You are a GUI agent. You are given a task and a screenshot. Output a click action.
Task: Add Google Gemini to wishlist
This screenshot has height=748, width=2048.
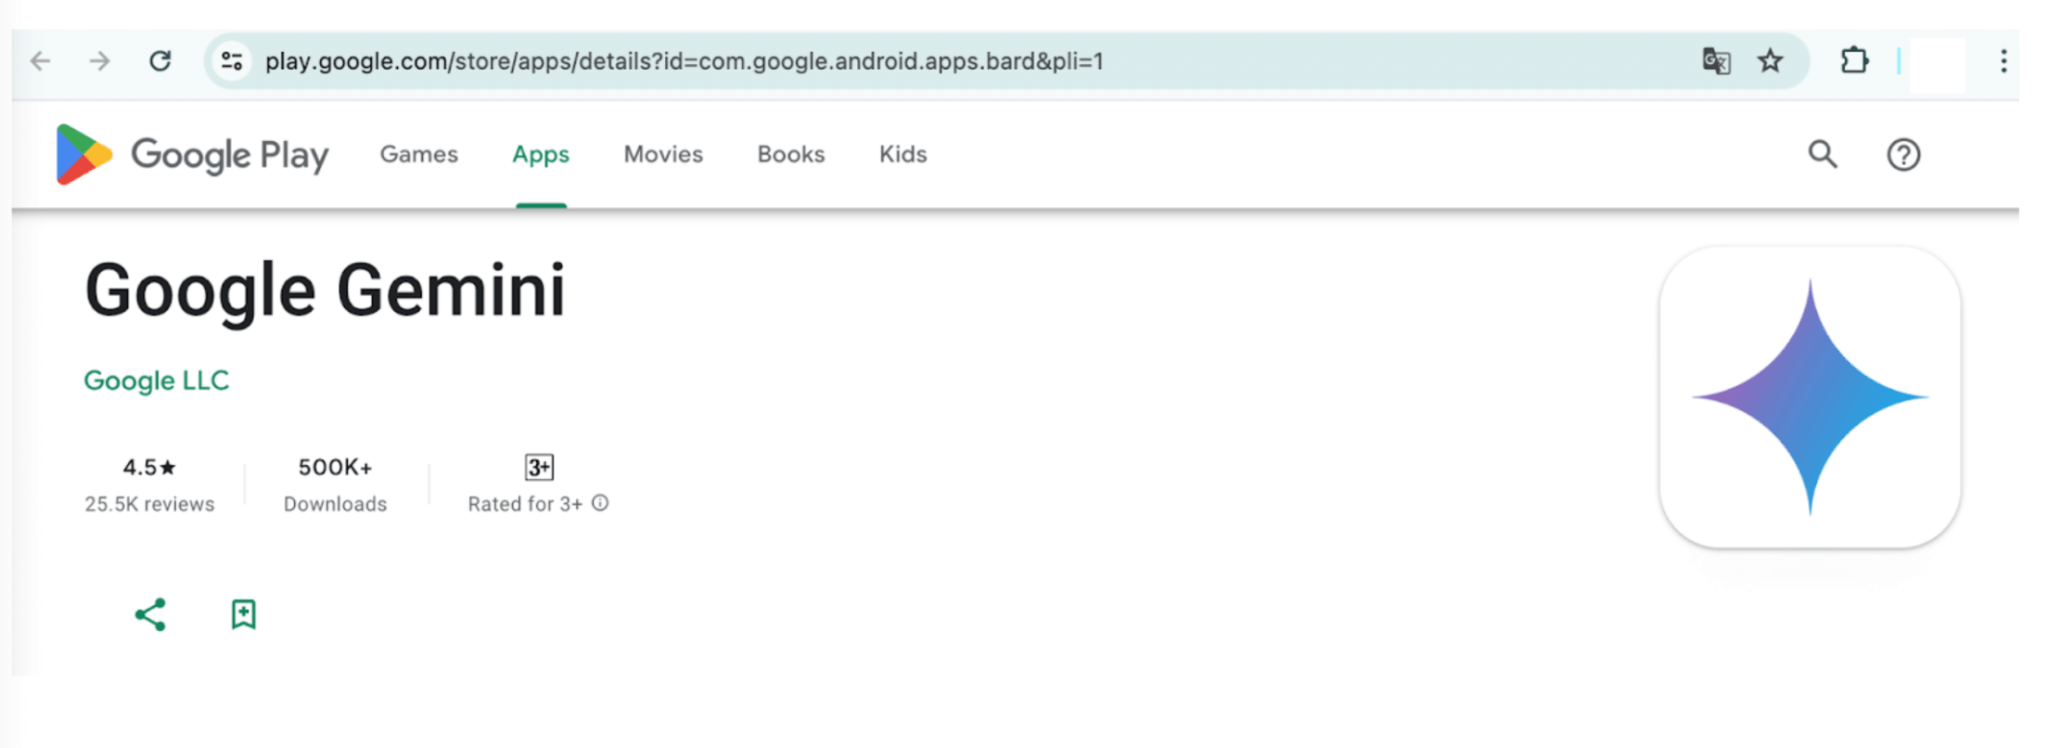(x=243, y=614)
